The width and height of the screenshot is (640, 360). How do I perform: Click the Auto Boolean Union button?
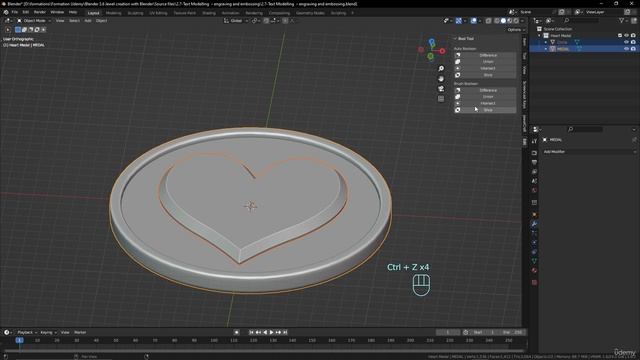[485, 62]
